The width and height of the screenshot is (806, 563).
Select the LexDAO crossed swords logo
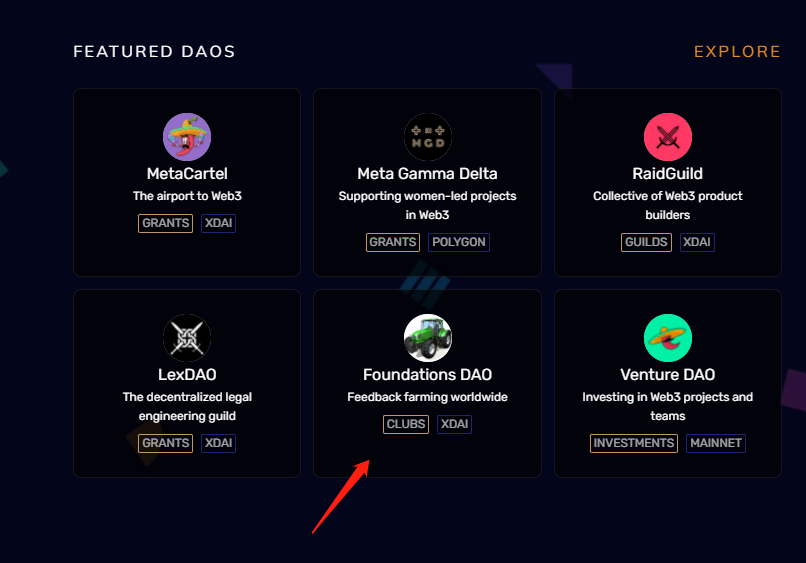pyautogui.click(x=187, y=338)
